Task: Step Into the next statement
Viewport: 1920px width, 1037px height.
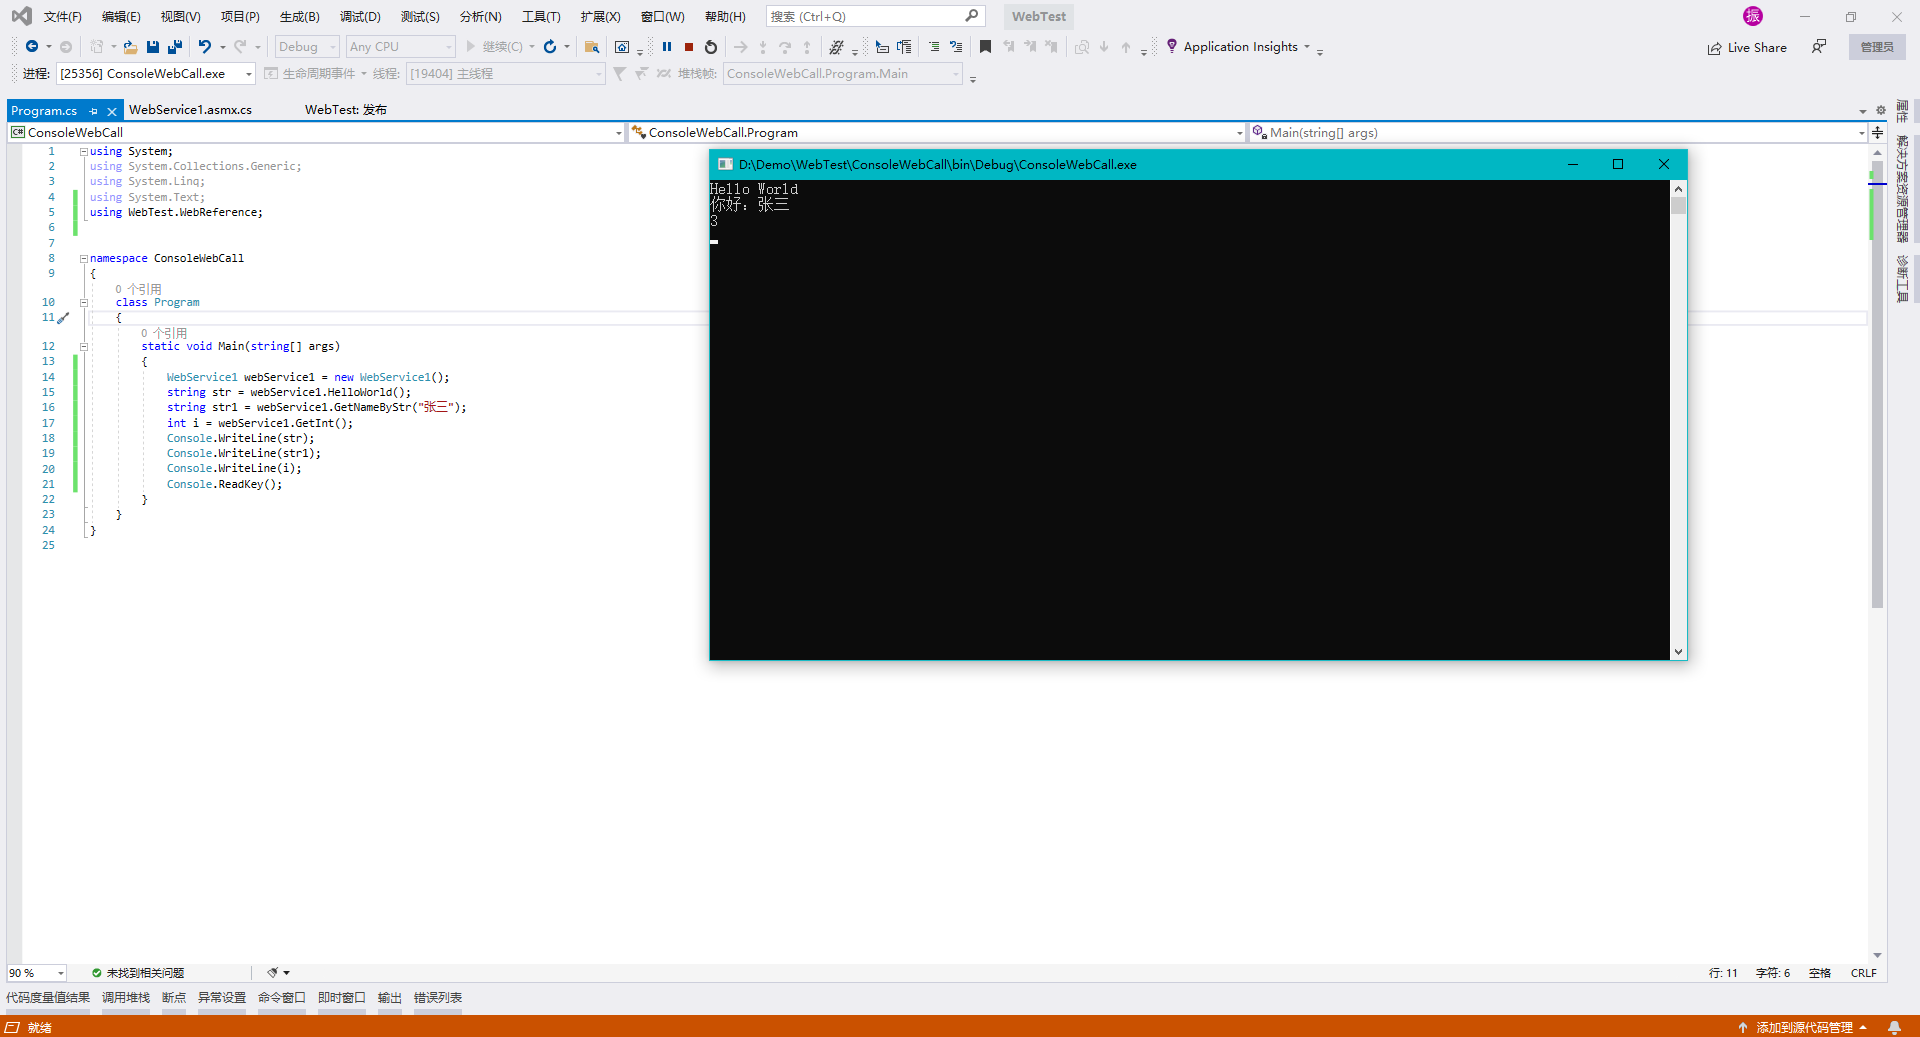Action: coord(763,47)
